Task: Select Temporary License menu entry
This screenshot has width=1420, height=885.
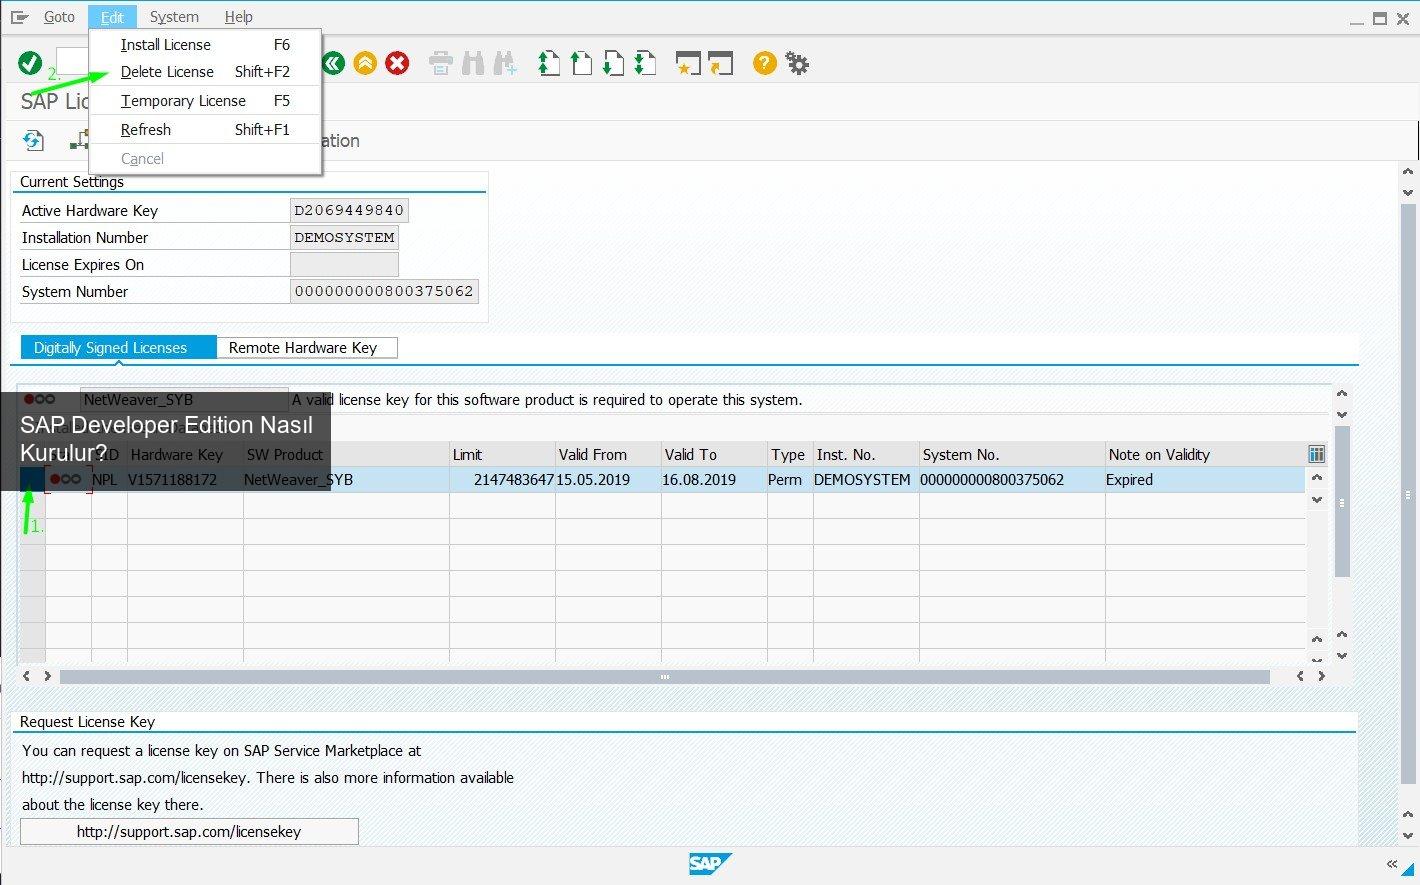Action: (x=183, y=101)
